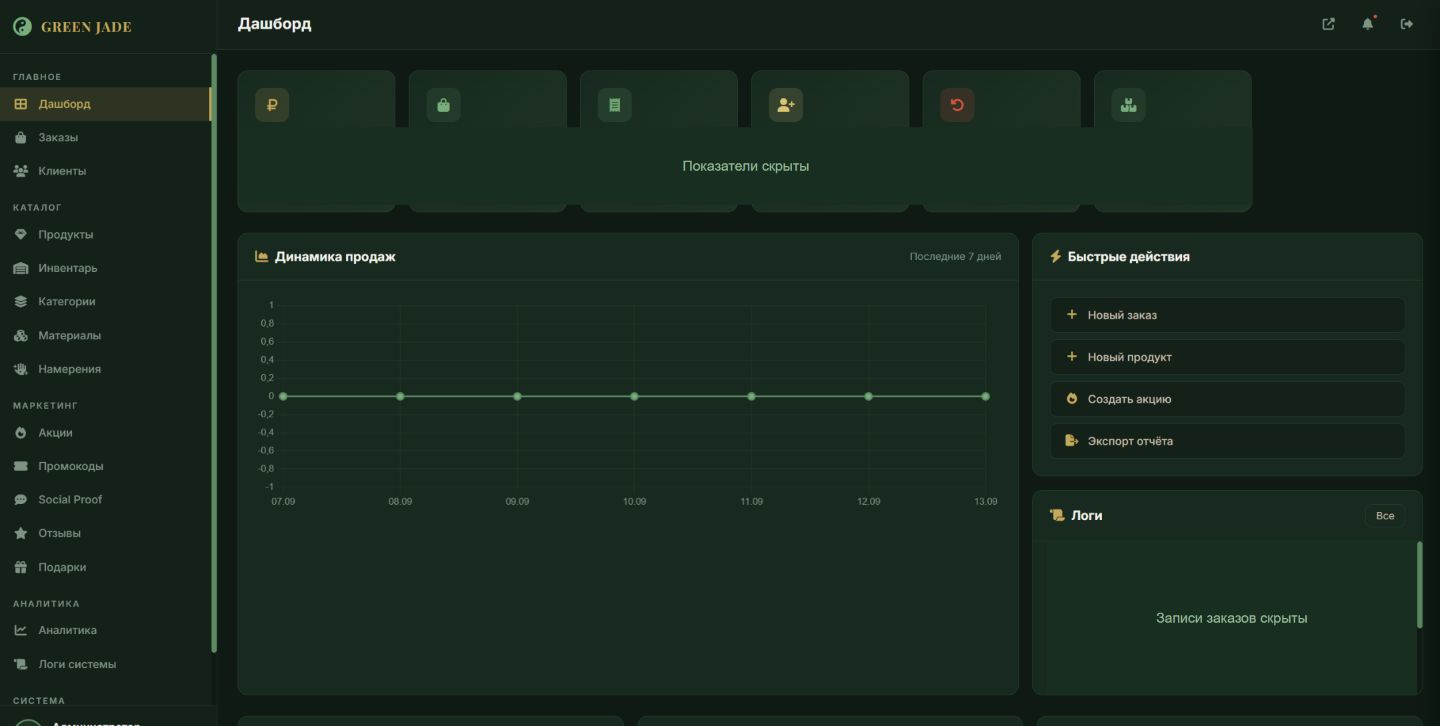Click the sidebar vertical scrollbar

coord(213,352)
